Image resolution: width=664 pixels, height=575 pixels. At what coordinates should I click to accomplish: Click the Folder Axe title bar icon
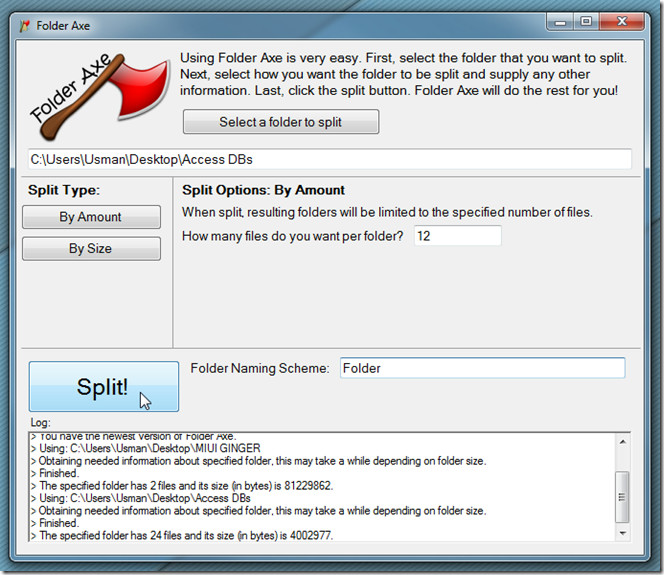pos(25,26)
